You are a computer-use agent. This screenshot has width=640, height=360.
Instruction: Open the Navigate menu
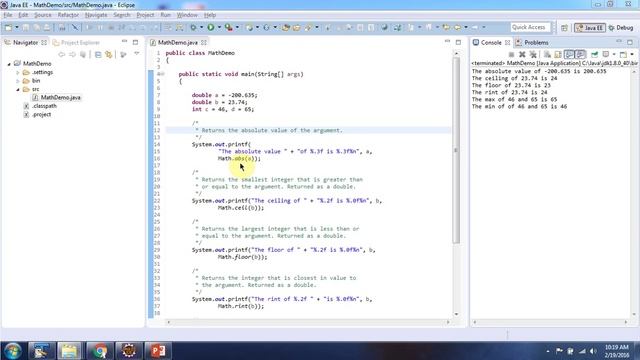(96, 15)
